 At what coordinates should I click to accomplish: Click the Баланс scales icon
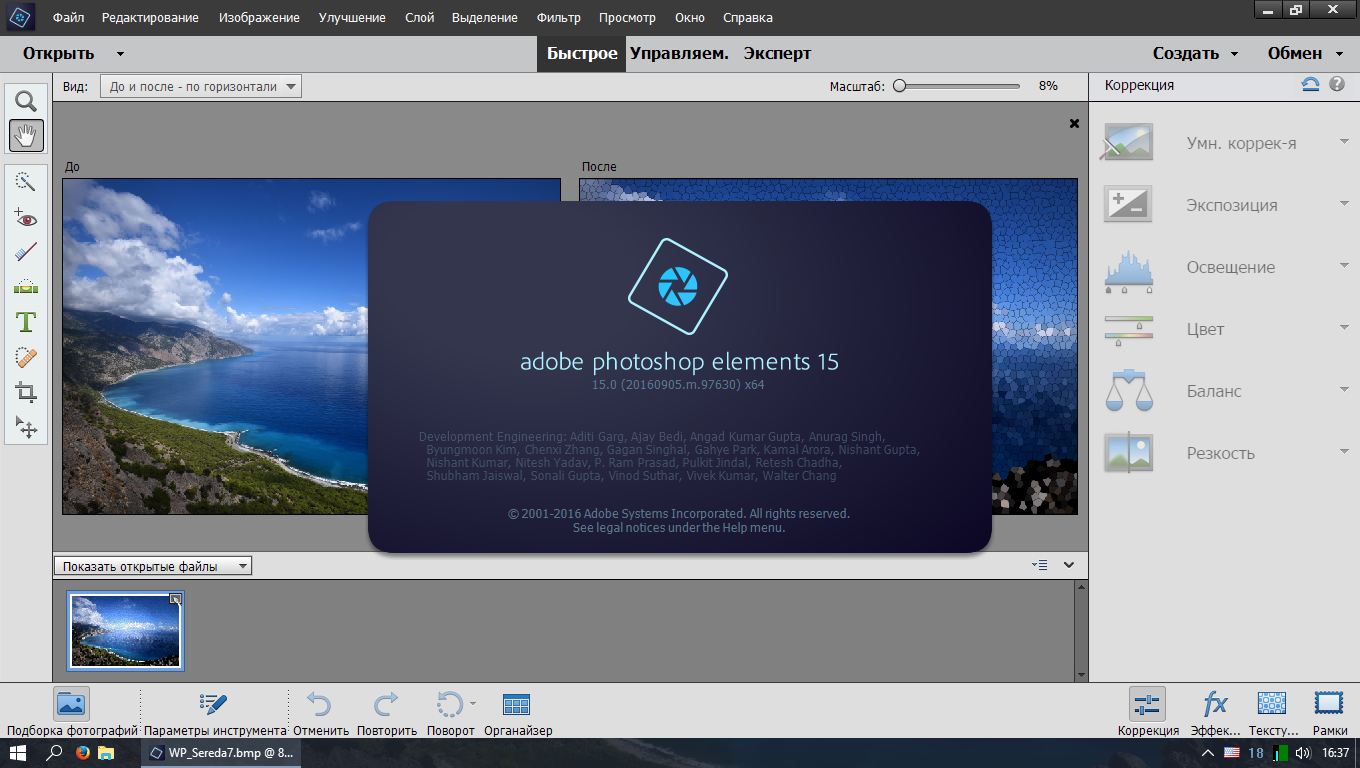[1128, 391]
